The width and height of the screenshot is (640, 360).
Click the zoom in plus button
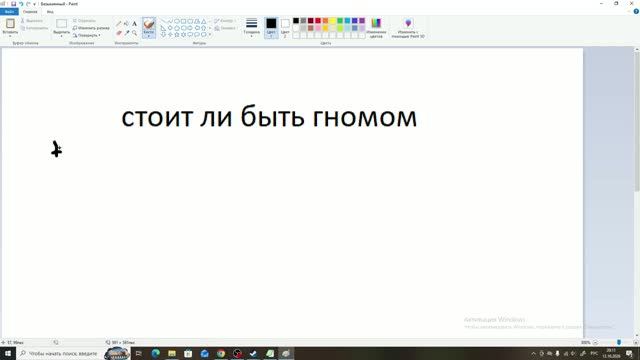[636, 342]
